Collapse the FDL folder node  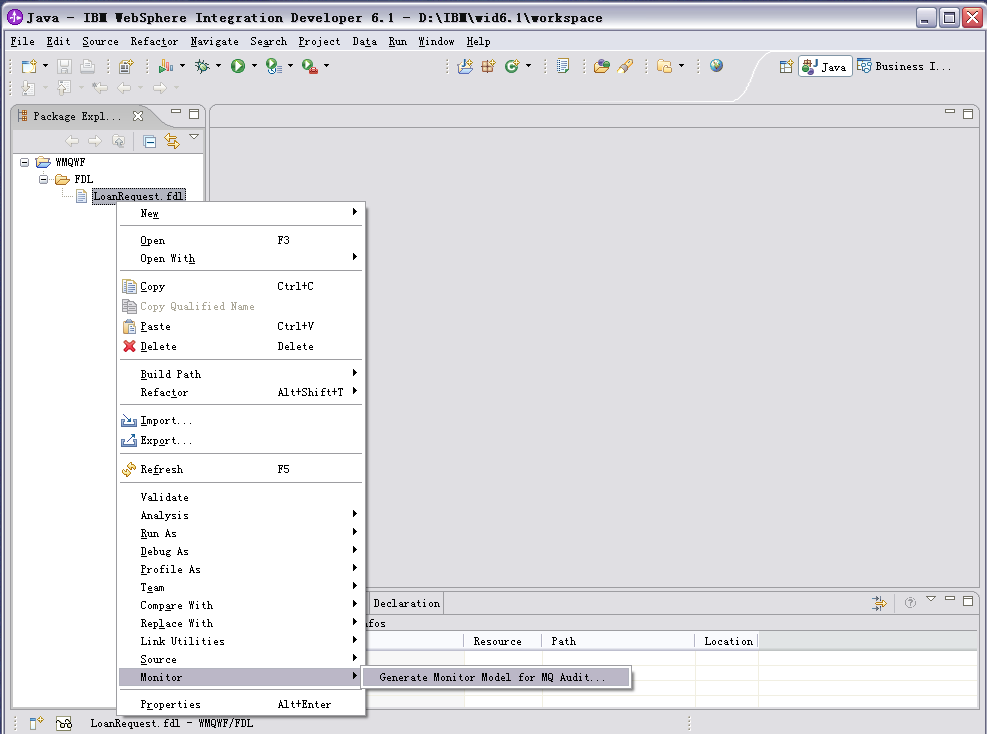tap(43, 179)
